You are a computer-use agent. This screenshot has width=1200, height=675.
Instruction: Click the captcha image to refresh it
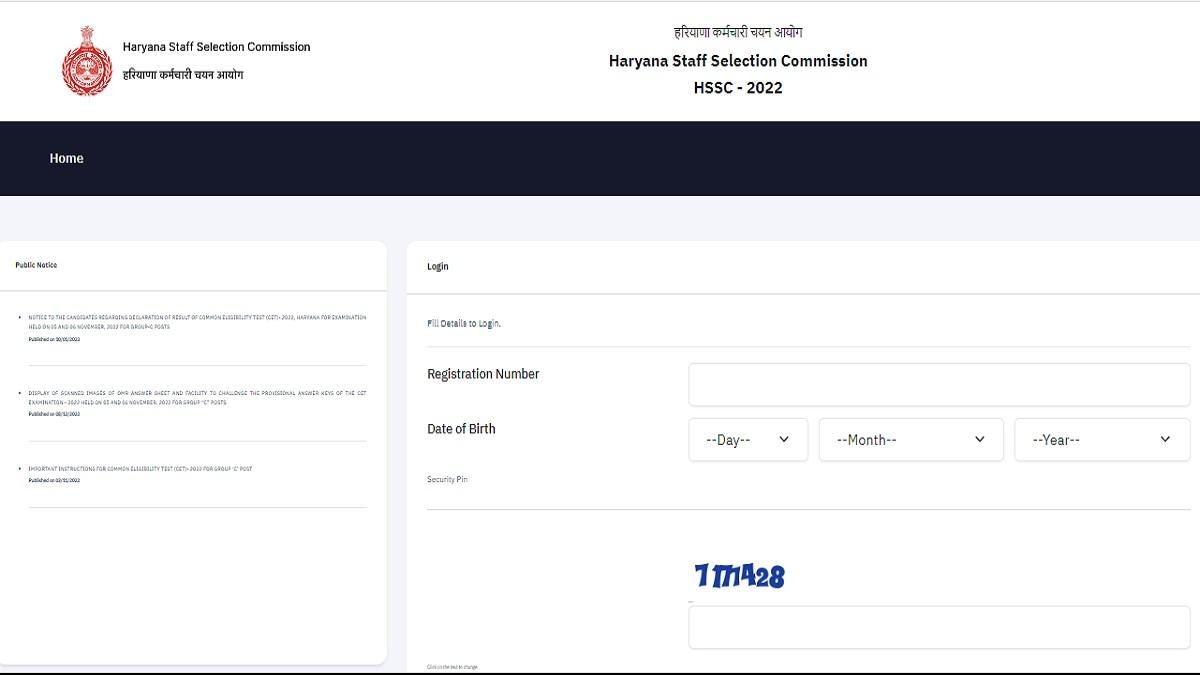(740, 576)
